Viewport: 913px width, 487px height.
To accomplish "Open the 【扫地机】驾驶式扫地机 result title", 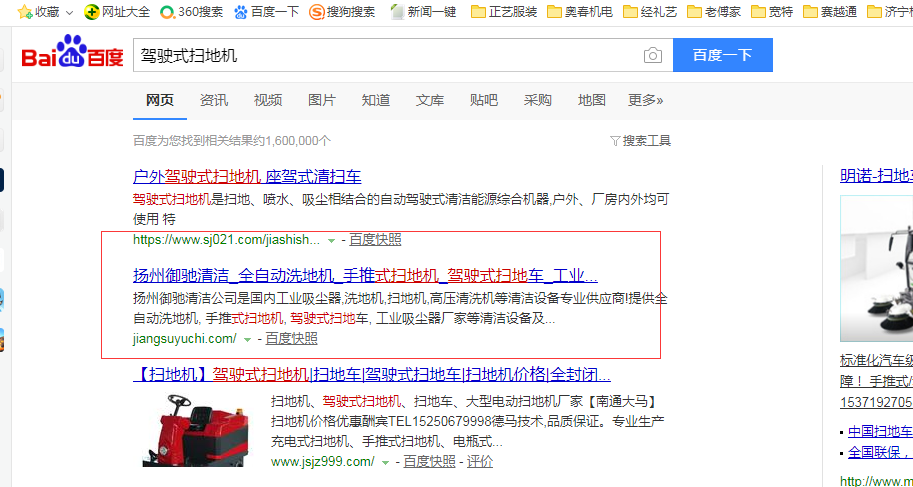I will pos(372,373).
